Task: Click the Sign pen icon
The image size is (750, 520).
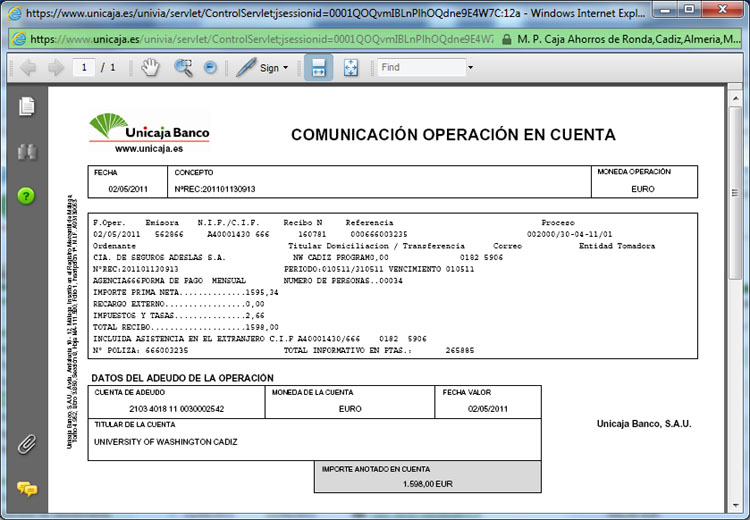Action: 246,67
